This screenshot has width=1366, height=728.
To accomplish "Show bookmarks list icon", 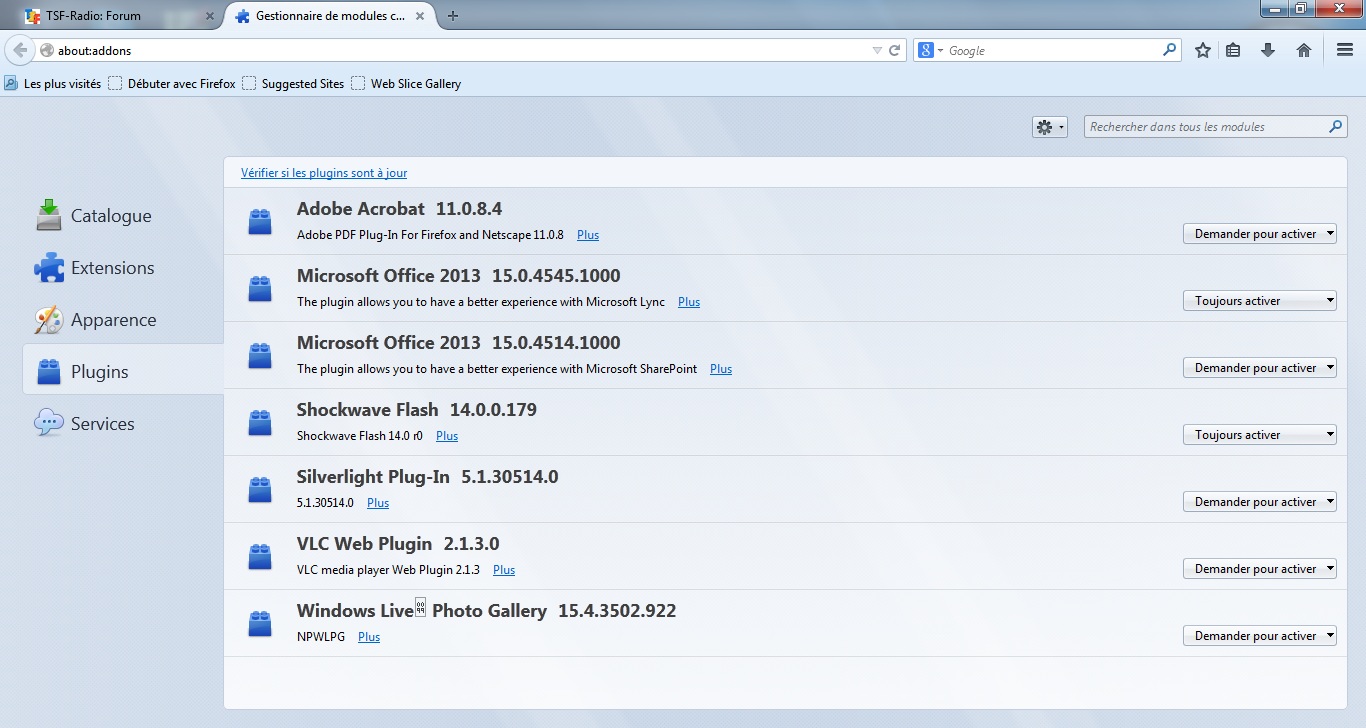I will coord(1233,50).
